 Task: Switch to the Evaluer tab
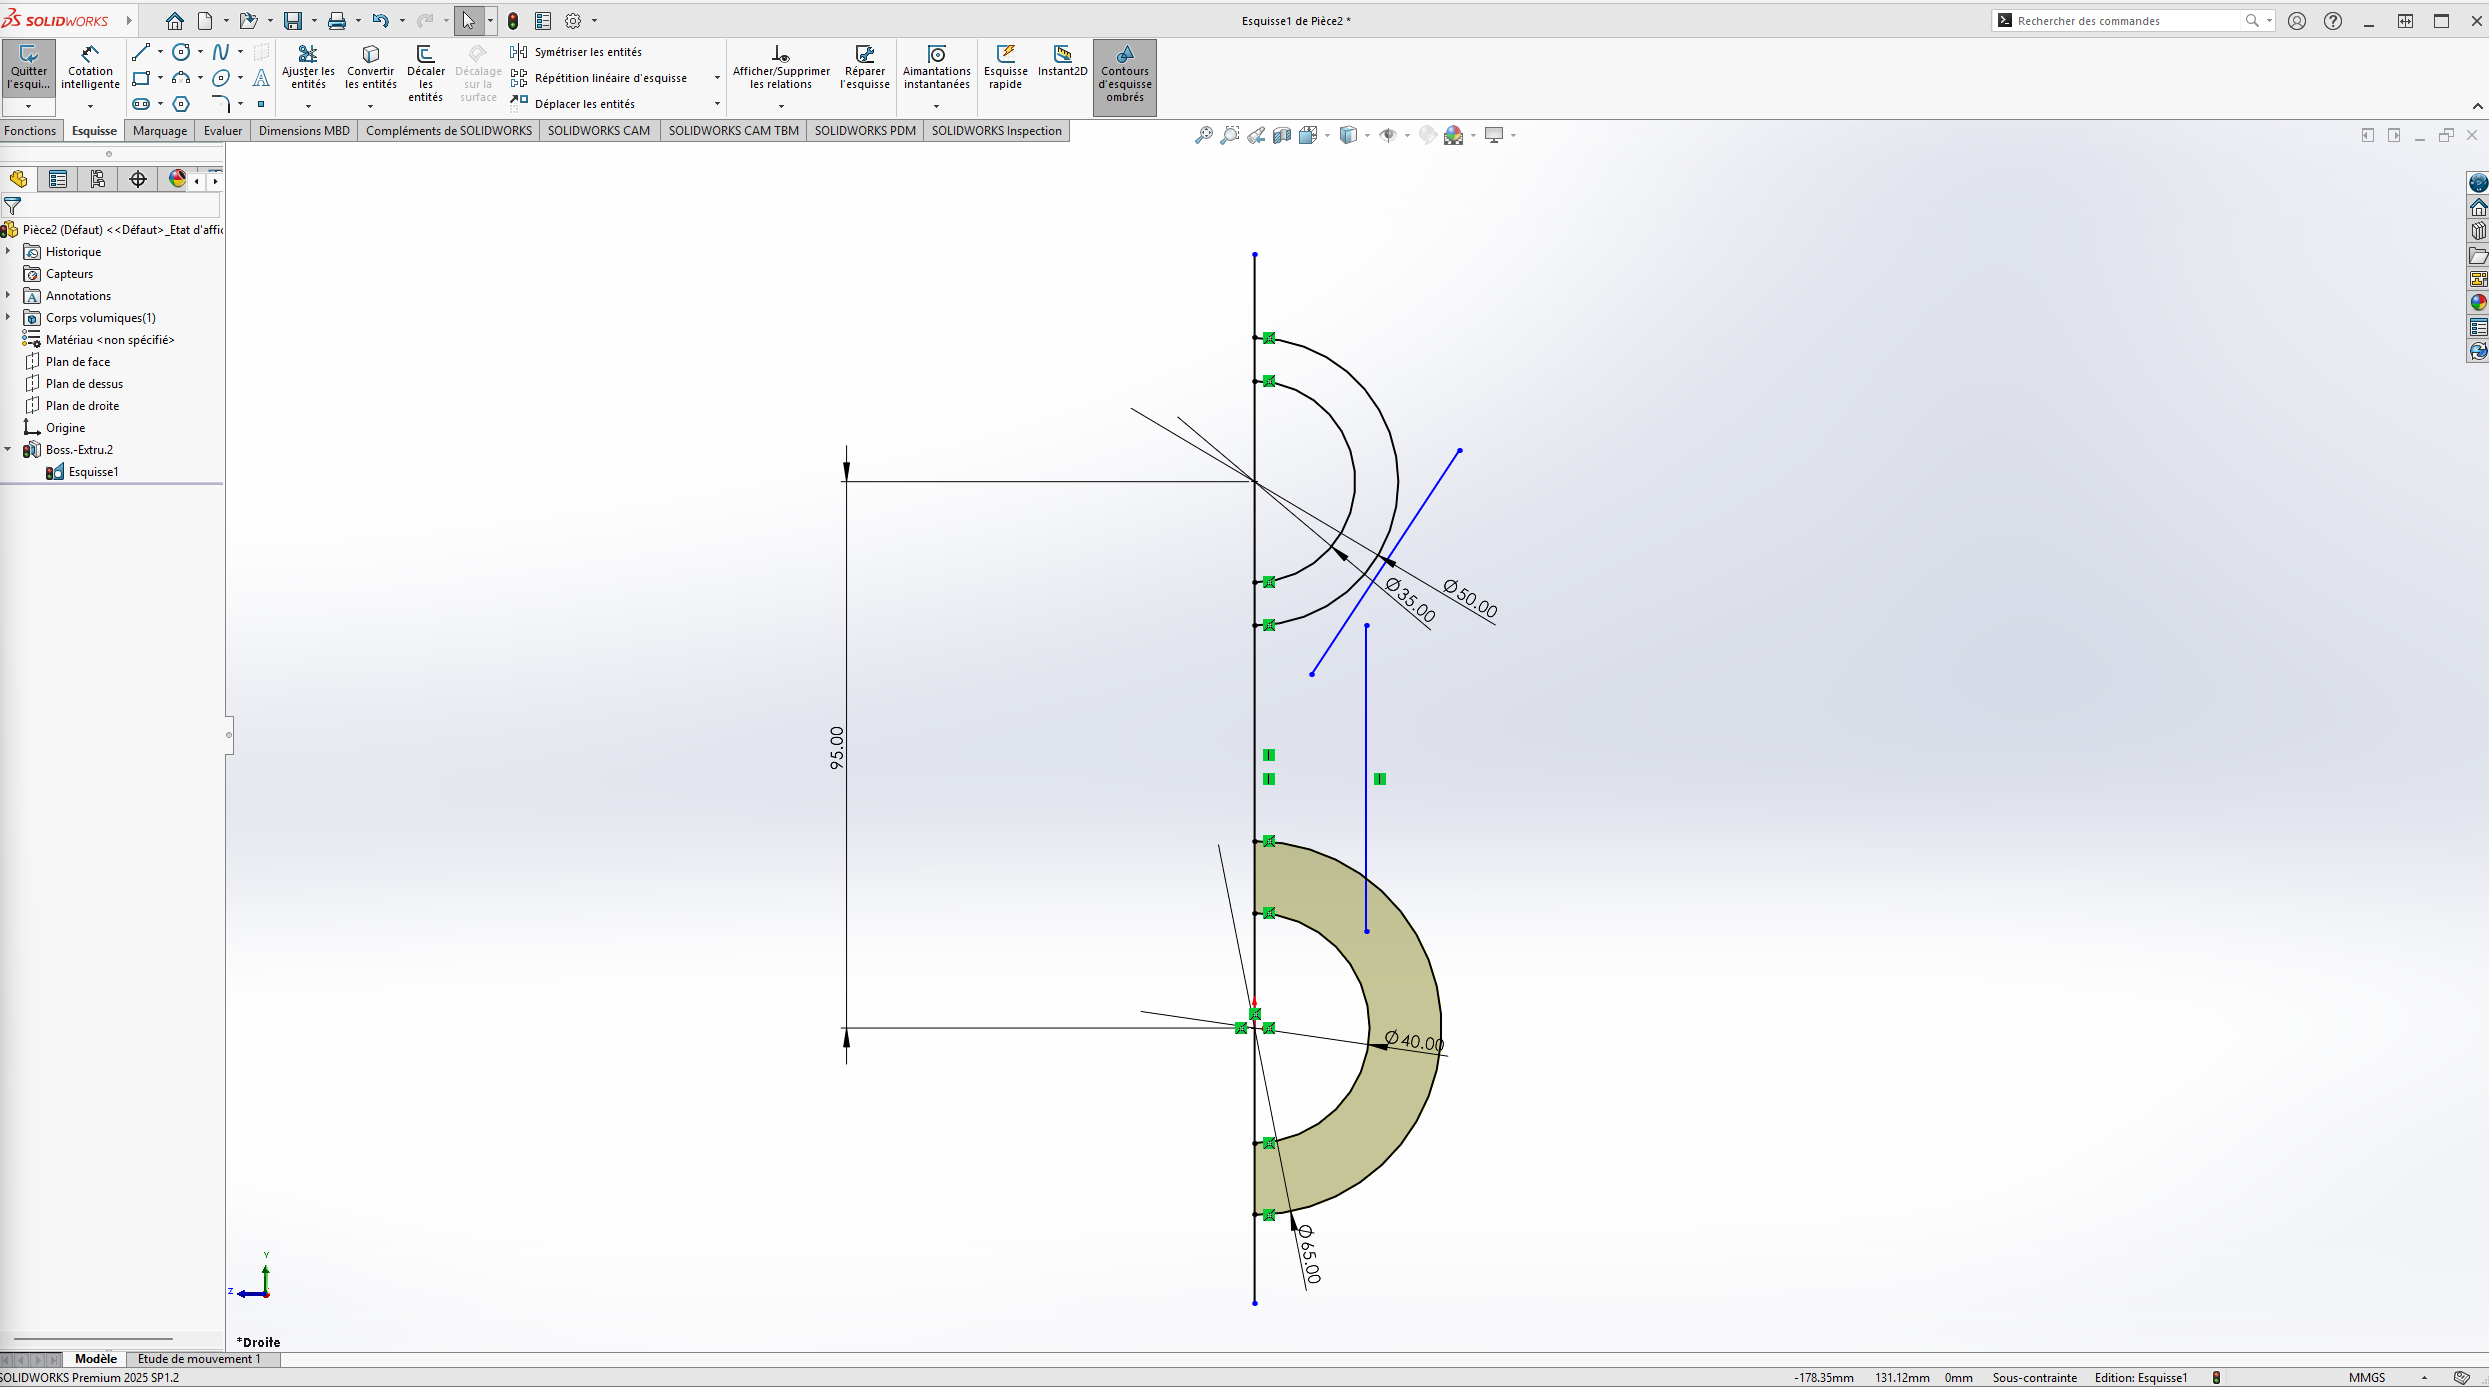click(222, 131)
